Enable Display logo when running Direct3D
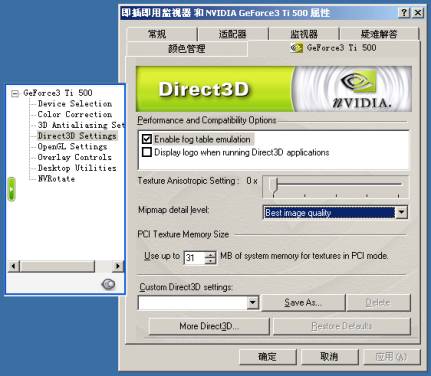431x376 pixels. coord(147,152)
